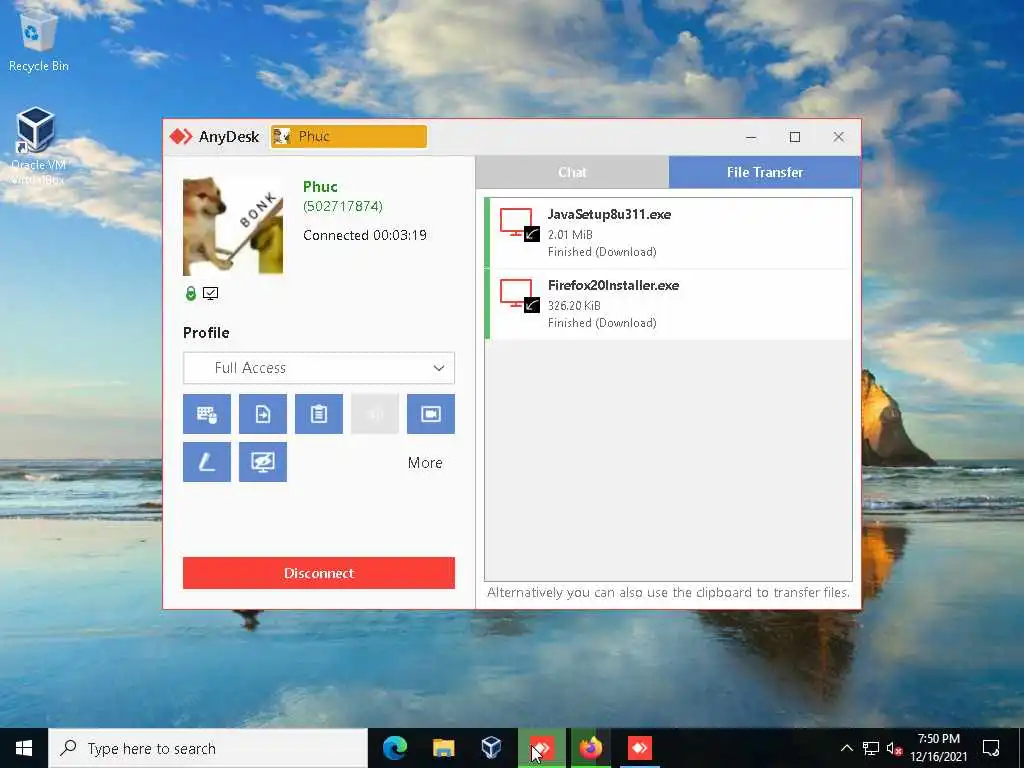
Task: Select the File Transfer tab
Action: coord(765,172)
